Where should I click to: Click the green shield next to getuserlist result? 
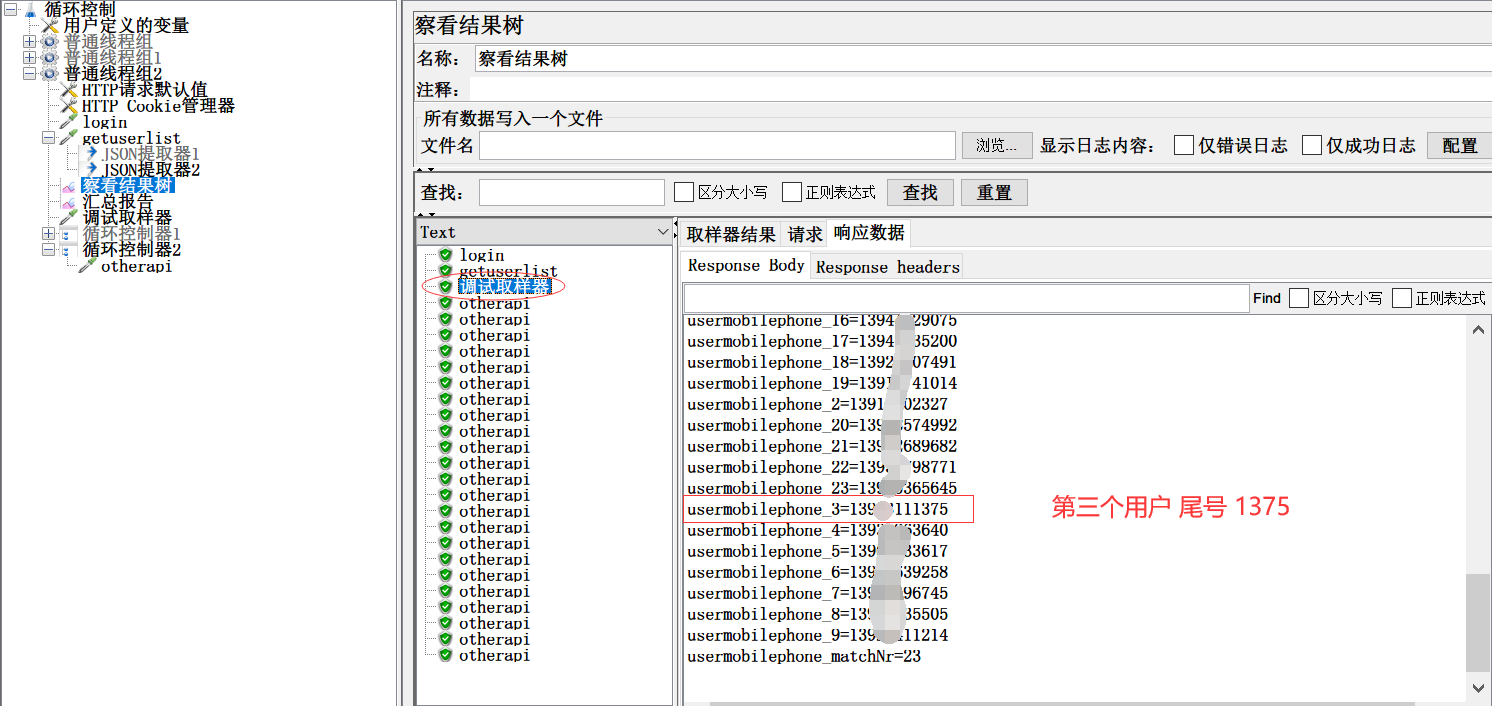[445, 271]
